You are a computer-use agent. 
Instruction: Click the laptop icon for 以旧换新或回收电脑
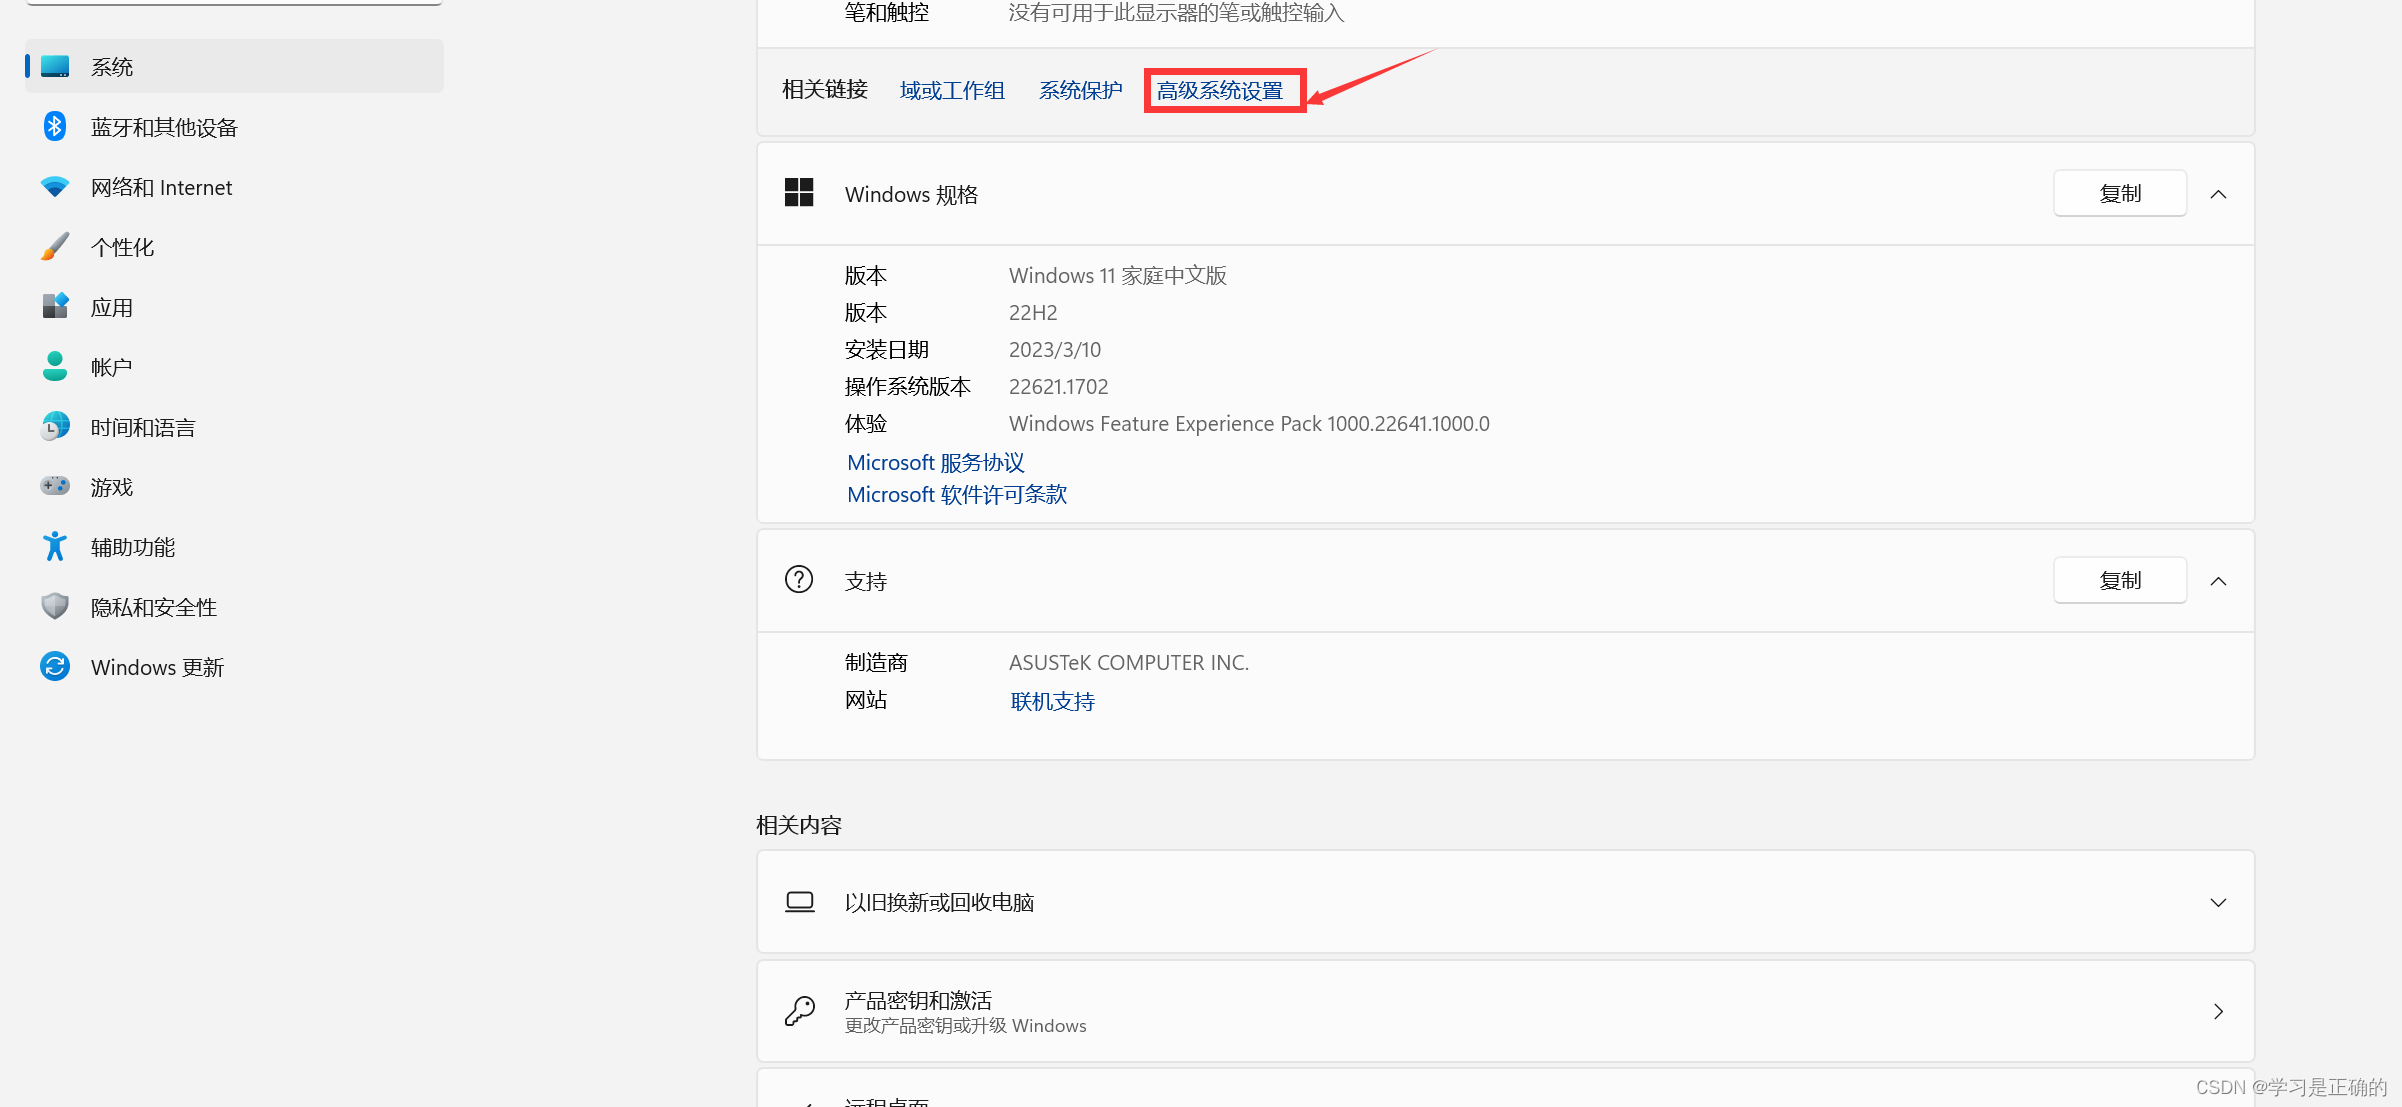(800, 902)
